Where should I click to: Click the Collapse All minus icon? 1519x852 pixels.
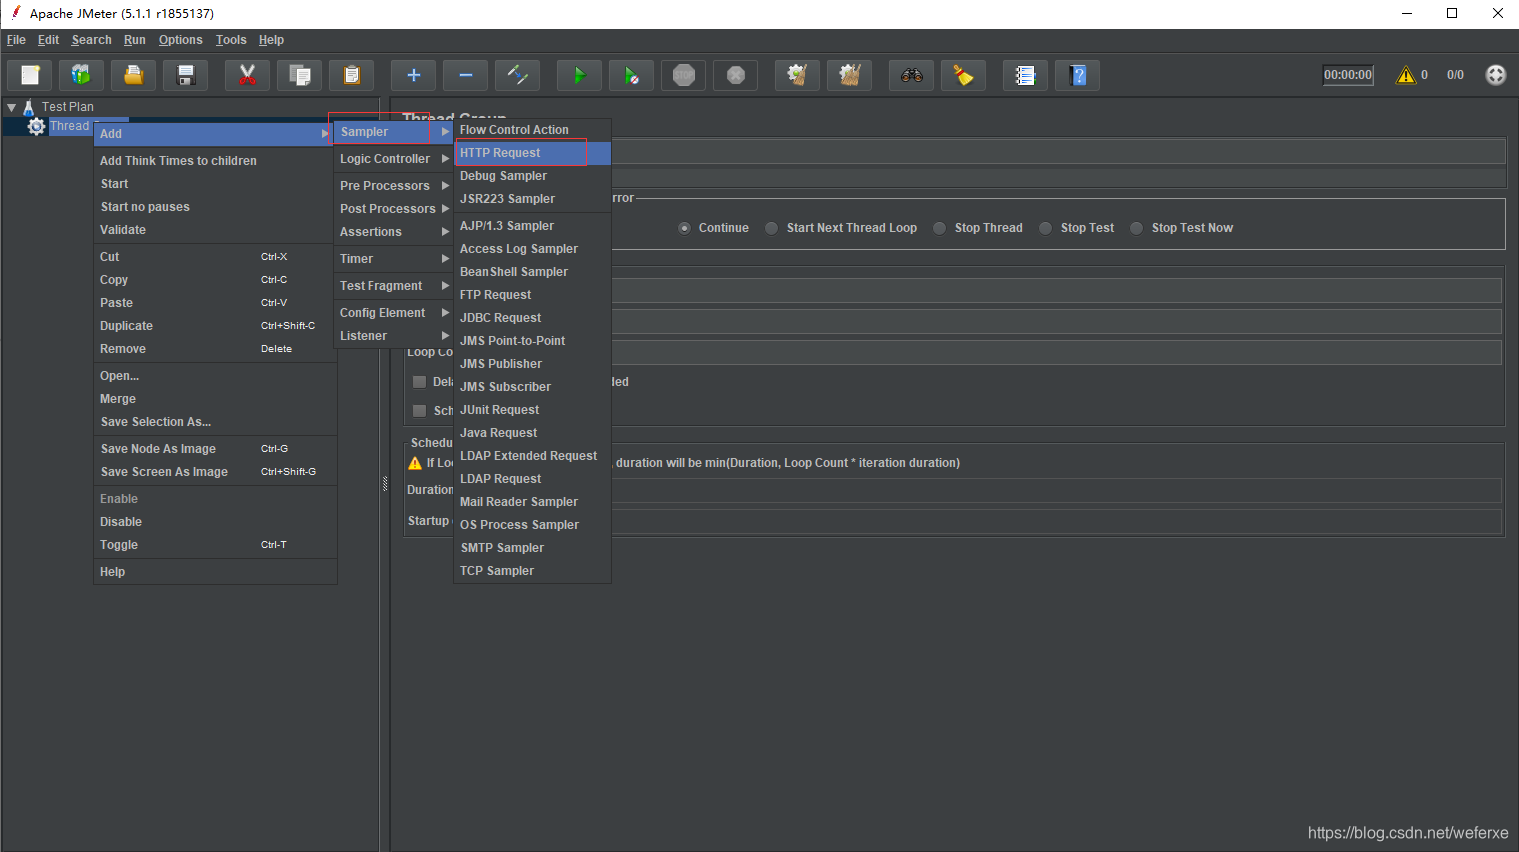tap(465, 75)
